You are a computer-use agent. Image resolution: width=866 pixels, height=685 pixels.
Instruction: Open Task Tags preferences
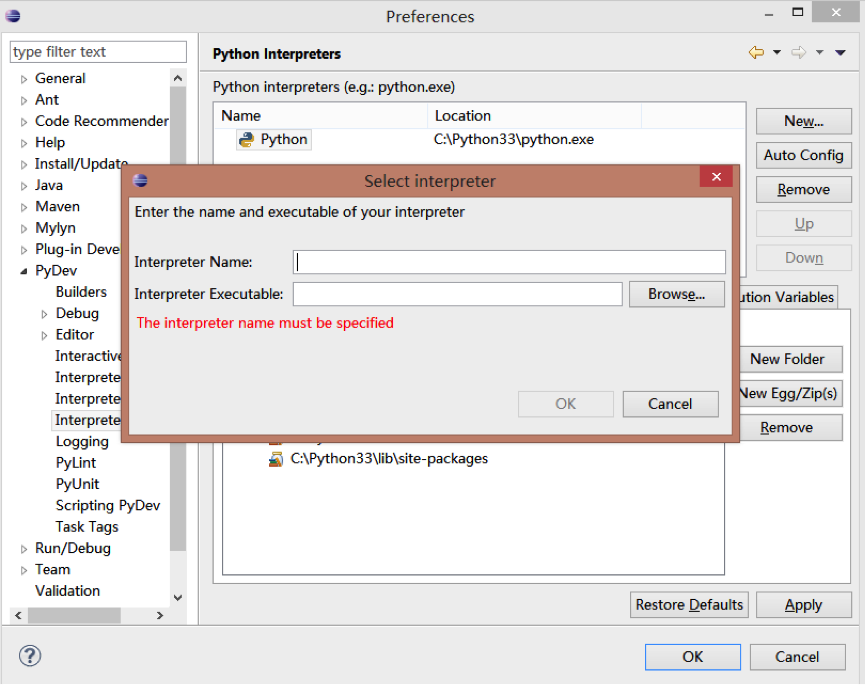pos(87,527)
